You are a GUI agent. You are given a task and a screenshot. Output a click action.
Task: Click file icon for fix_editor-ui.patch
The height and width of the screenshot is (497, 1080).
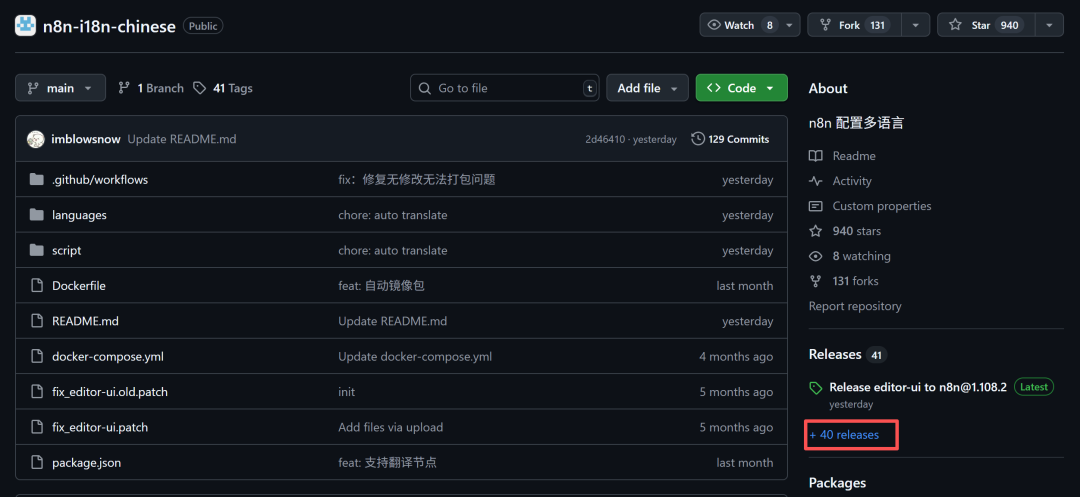[37, 427]
